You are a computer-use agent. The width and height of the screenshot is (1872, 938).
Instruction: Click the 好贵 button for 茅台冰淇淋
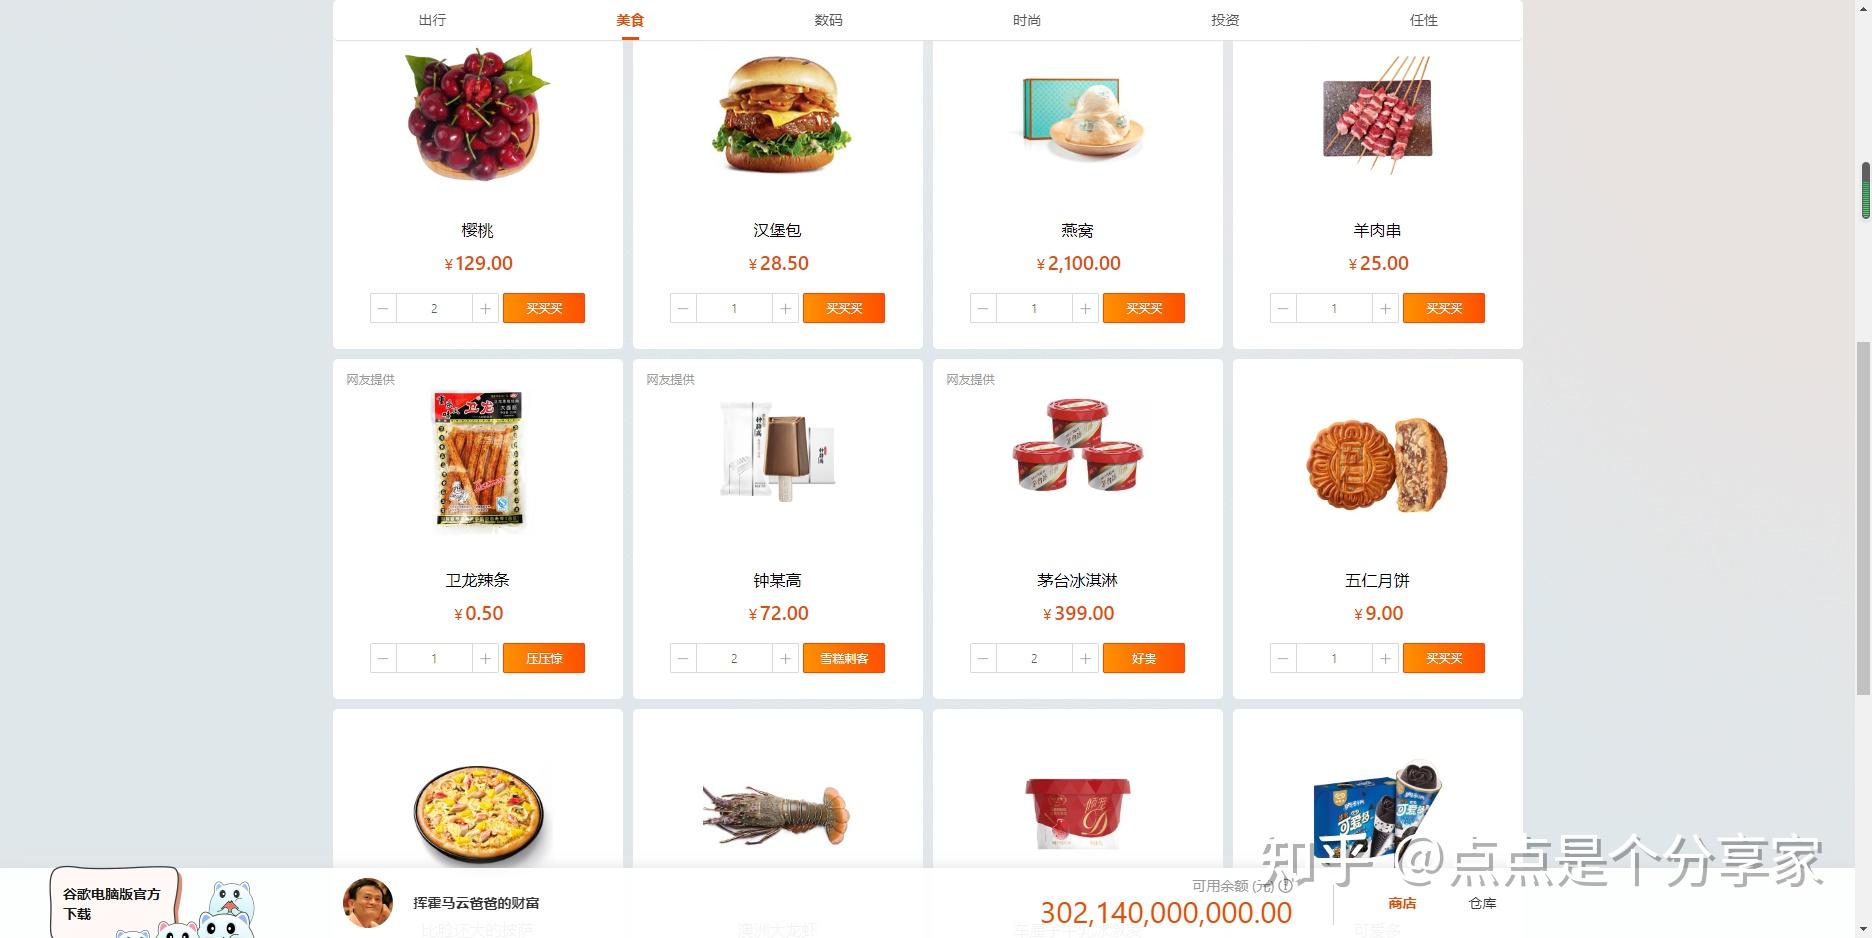coord(1144,658)
